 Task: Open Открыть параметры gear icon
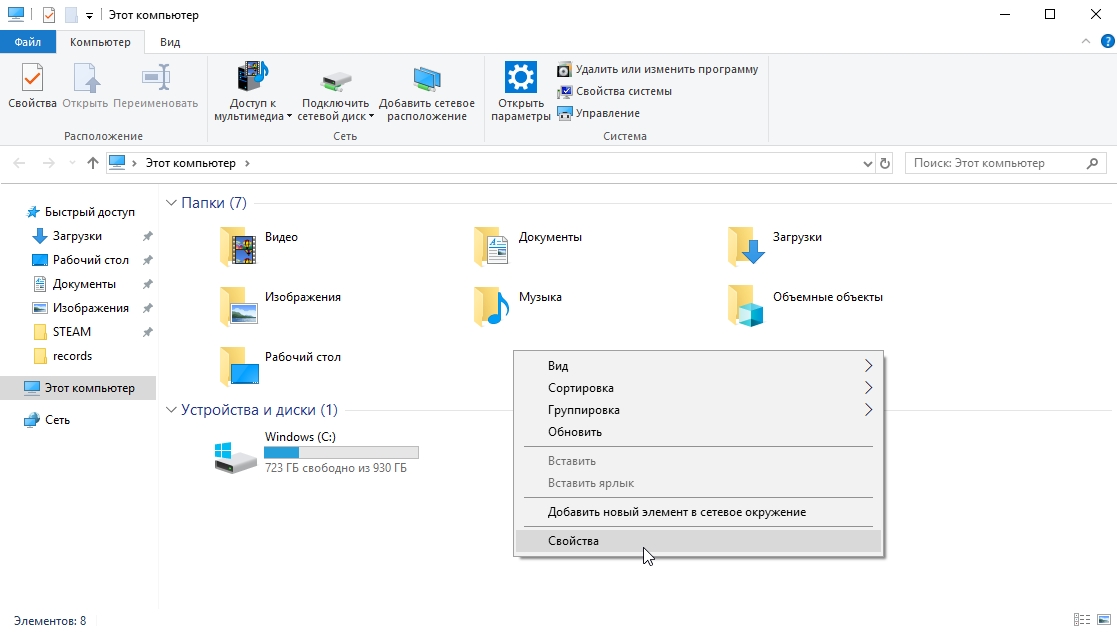pyautogui.click(x=521, y=77)
